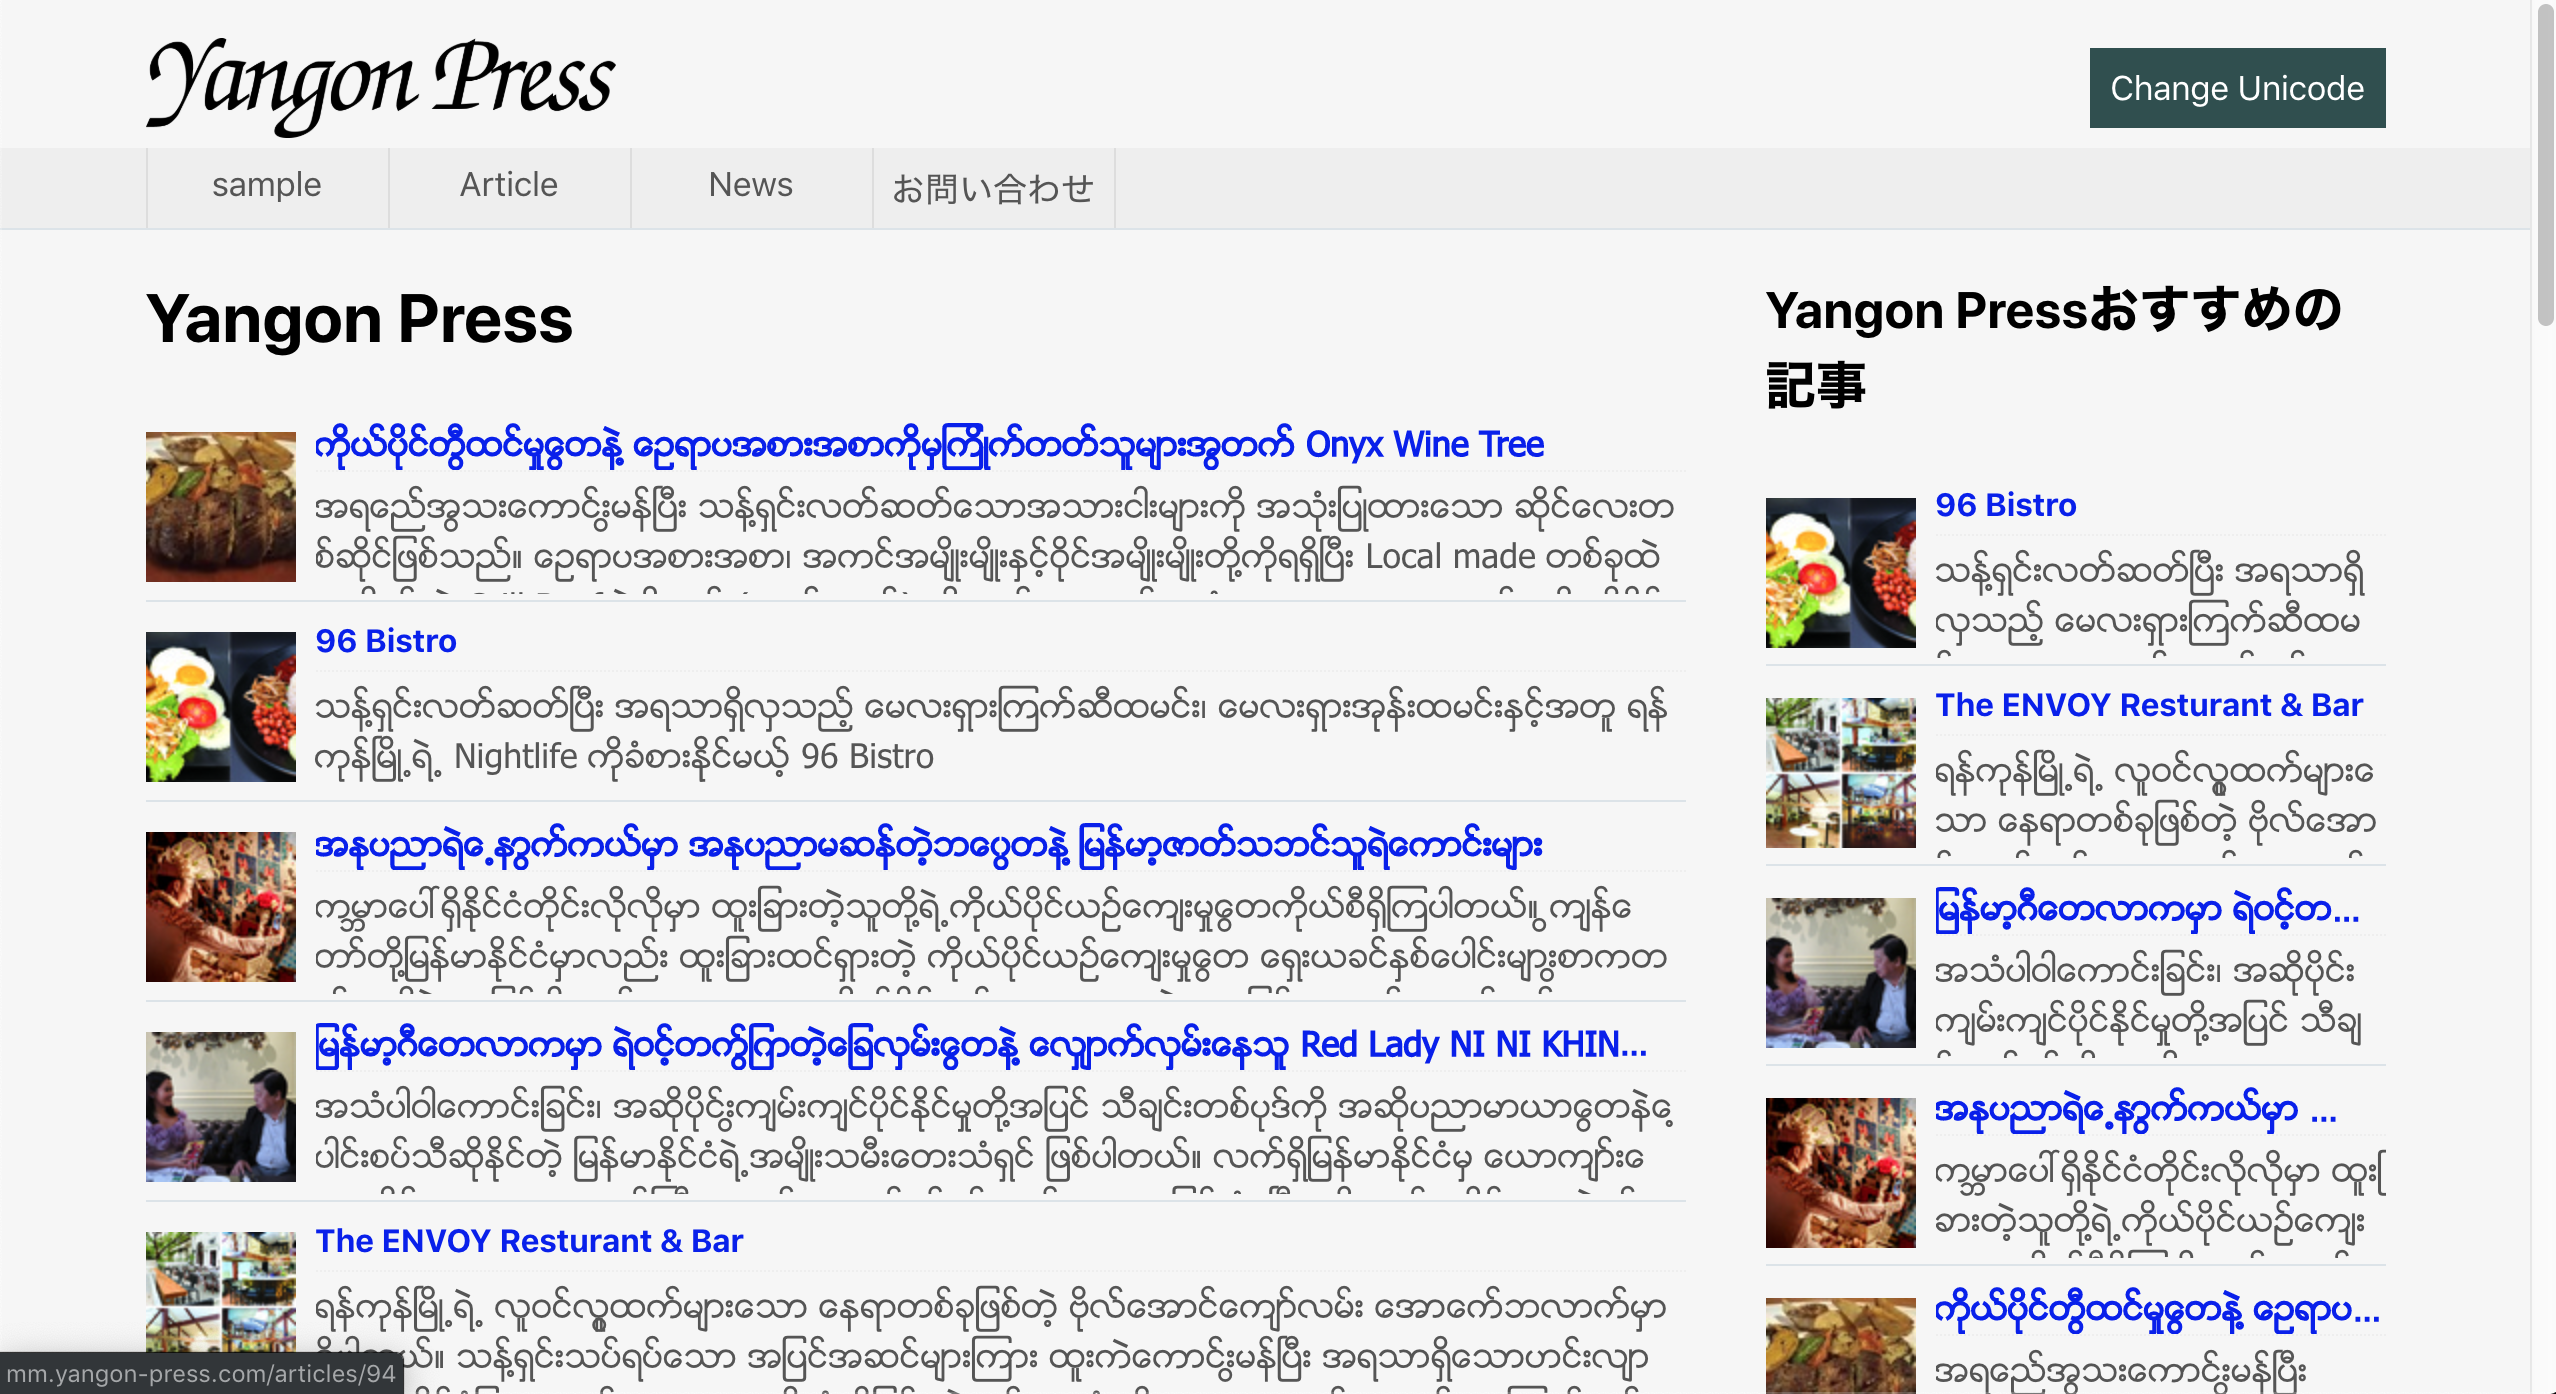Screen dimensions: 2556x1394
Task: Click the Change Unicode button
Action: pos(2237,88)
